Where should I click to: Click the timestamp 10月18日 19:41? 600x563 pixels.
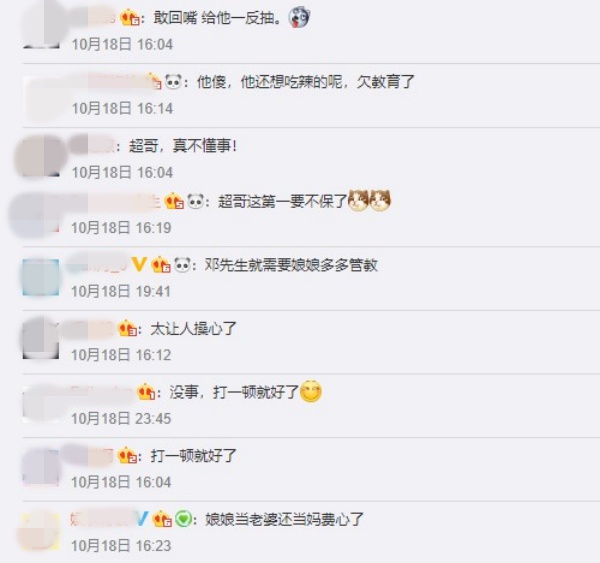coord(121,291)
